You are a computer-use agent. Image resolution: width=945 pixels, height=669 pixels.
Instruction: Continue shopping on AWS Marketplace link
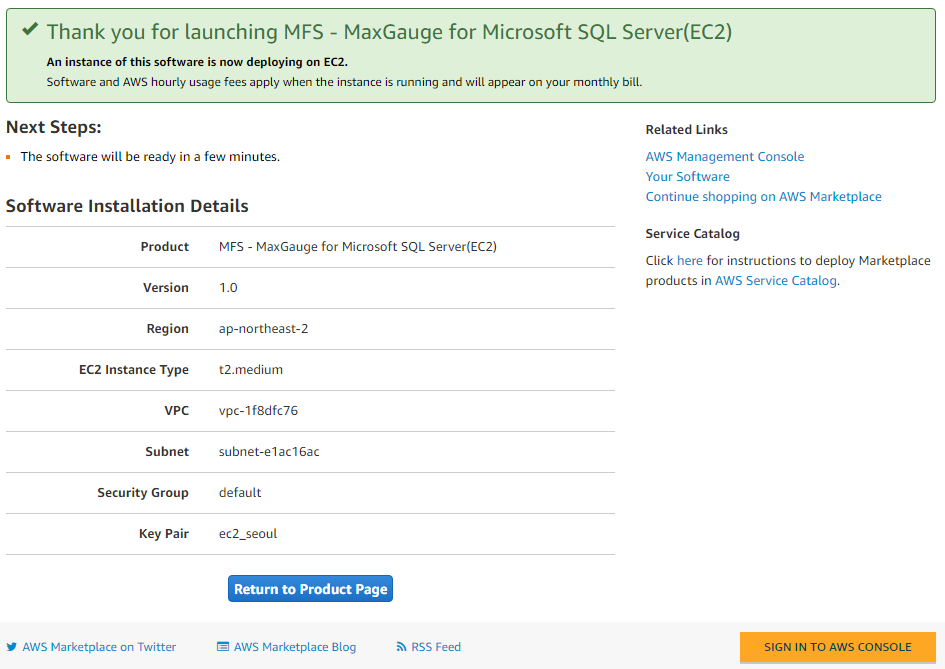click(763, 196)
